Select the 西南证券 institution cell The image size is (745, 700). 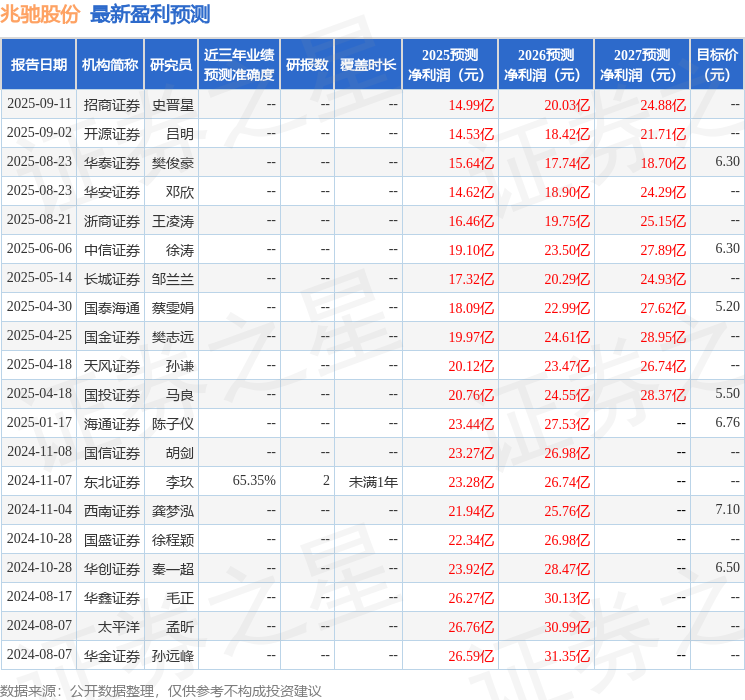(112, 511)
